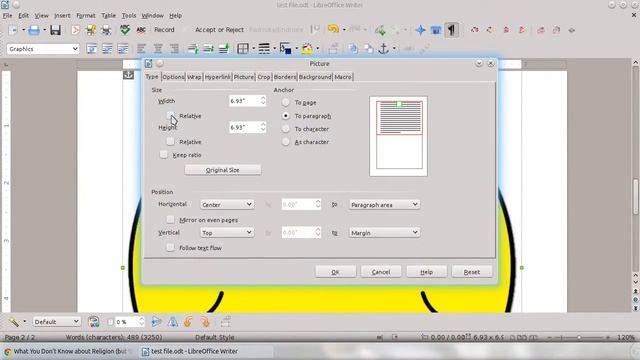Click the Spelling and Grammar check icon
This screenshot has height=360, width=640.
click(125, 30)
